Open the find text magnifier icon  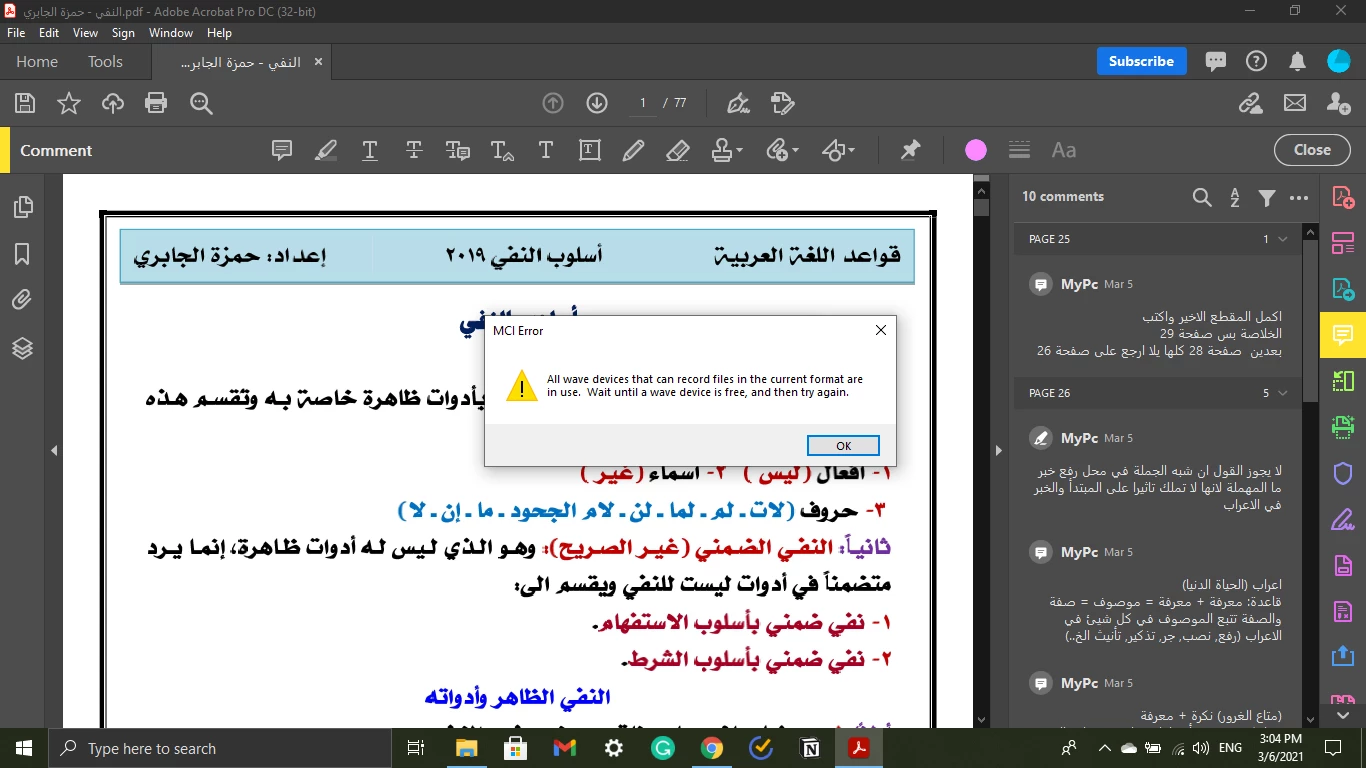[201, 103]
